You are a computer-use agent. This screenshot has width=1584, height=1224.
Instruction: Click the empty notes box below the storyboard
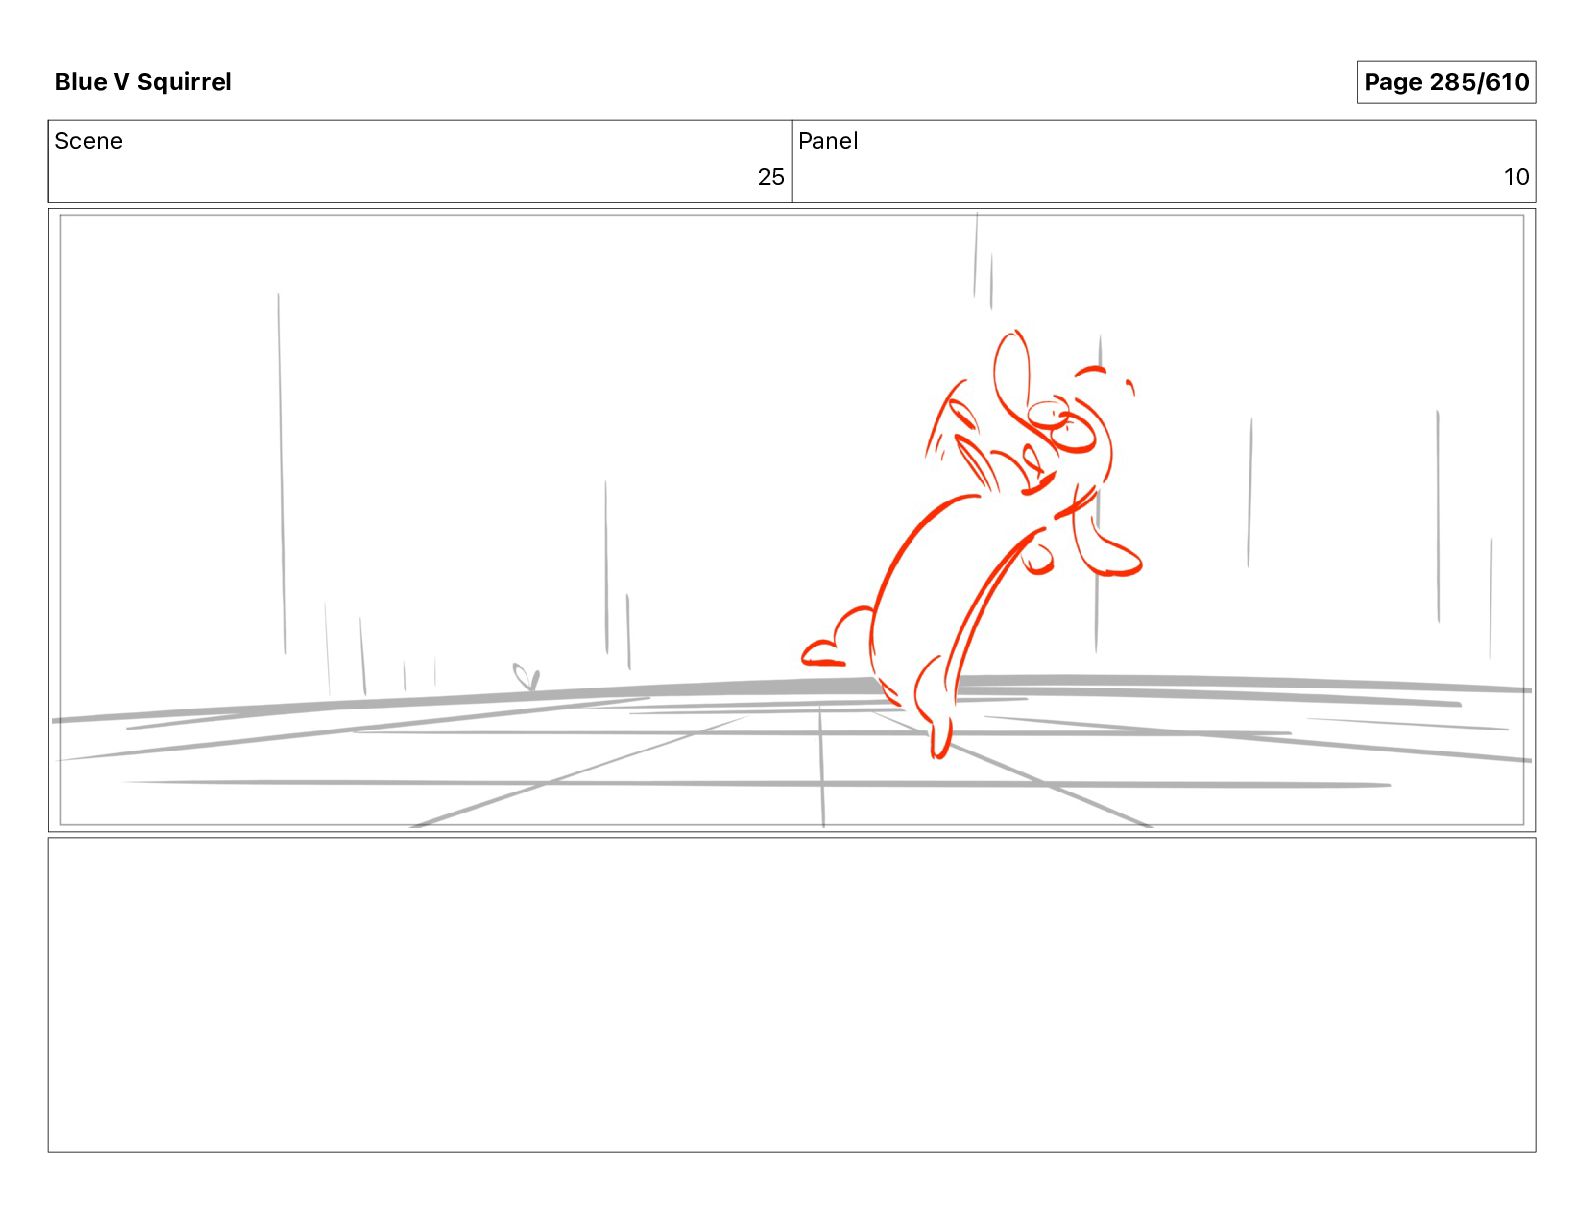pos(792,995)
